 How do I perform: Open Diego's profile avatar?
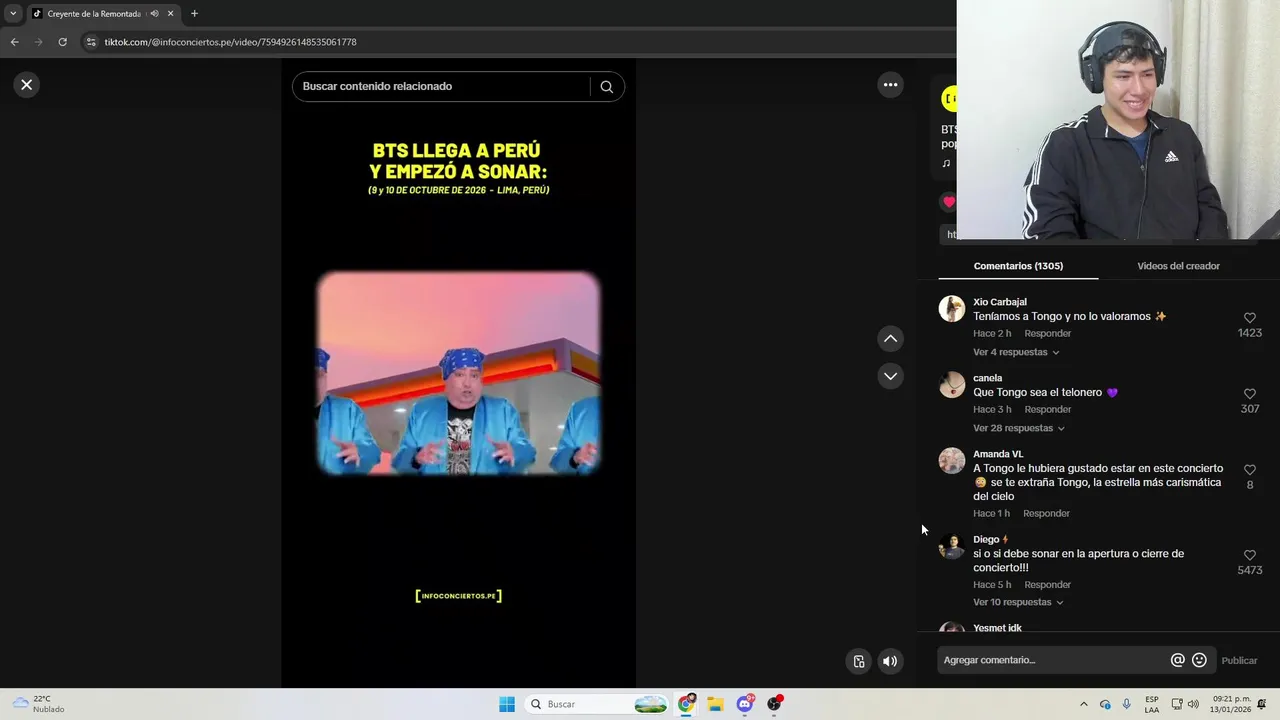click(951, 546)
